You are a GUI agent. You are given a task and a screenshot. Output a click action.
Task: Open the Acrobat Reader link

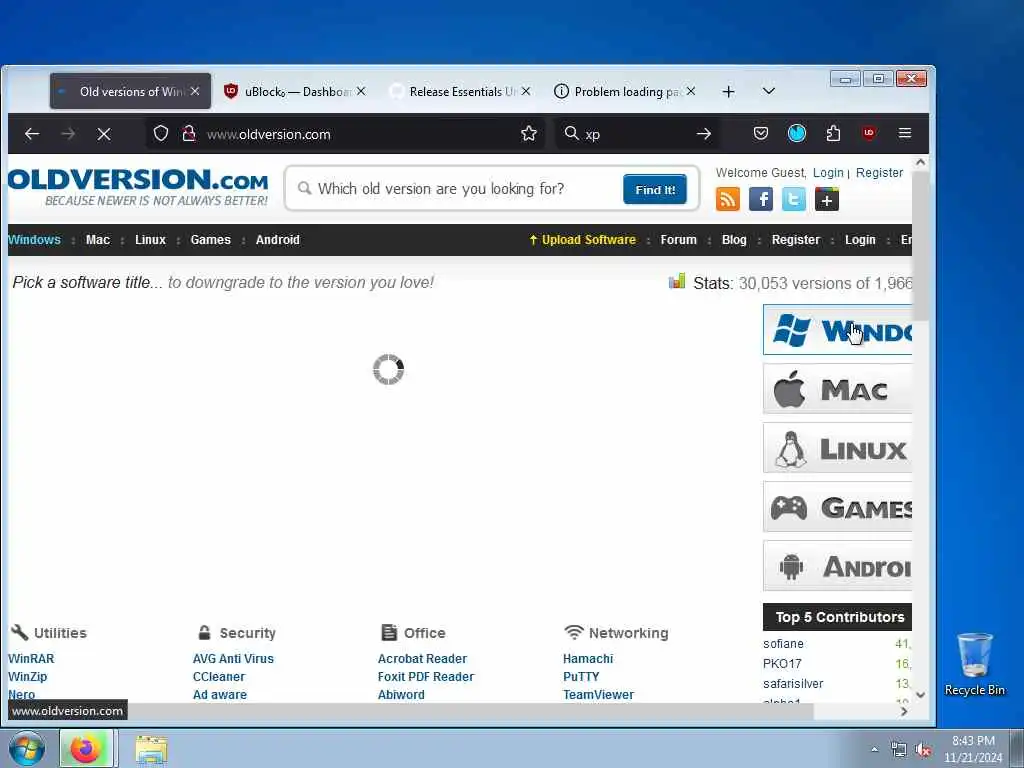[x=423, y=659]
